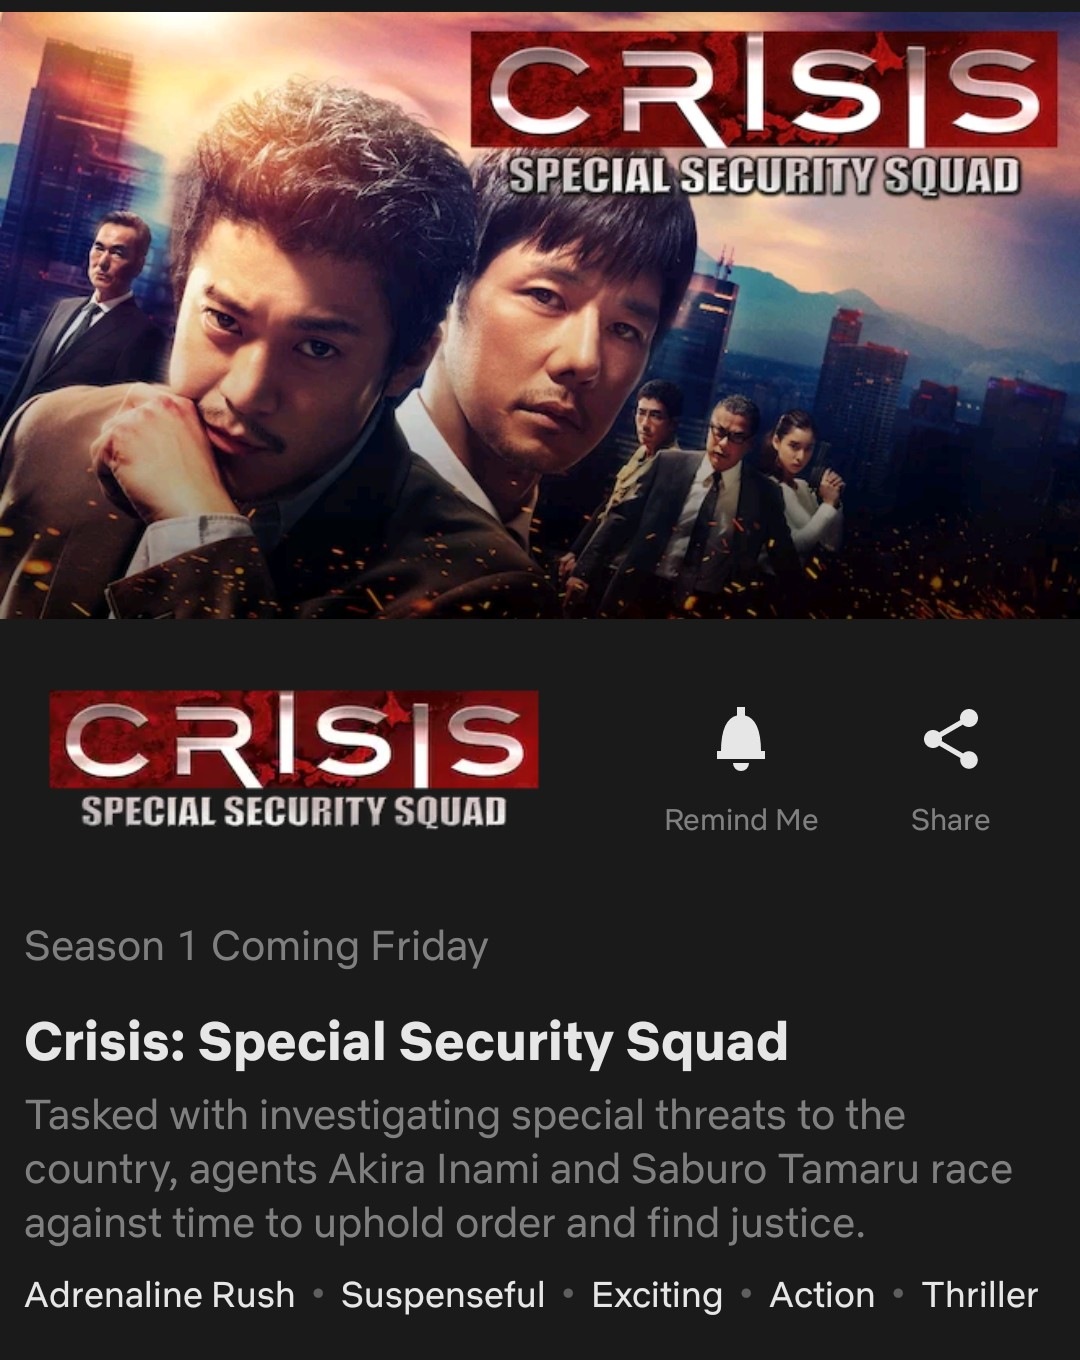Tap the Season 1 Coming Friday text
1080x1360 pixels.
click(x=256, y=946)
